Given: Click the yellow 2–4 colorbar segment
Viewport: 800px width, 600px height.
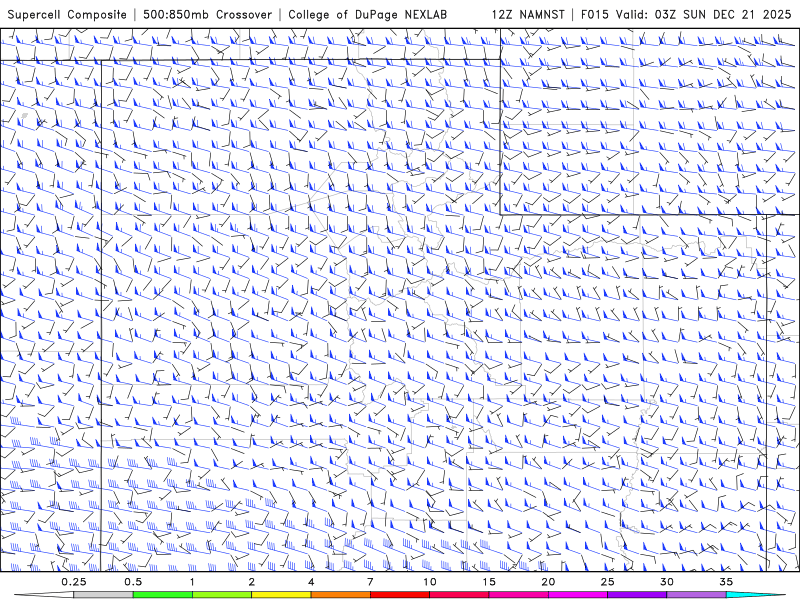Looking at the screenshot, I should pyautogui.click(x=281, y=595).
